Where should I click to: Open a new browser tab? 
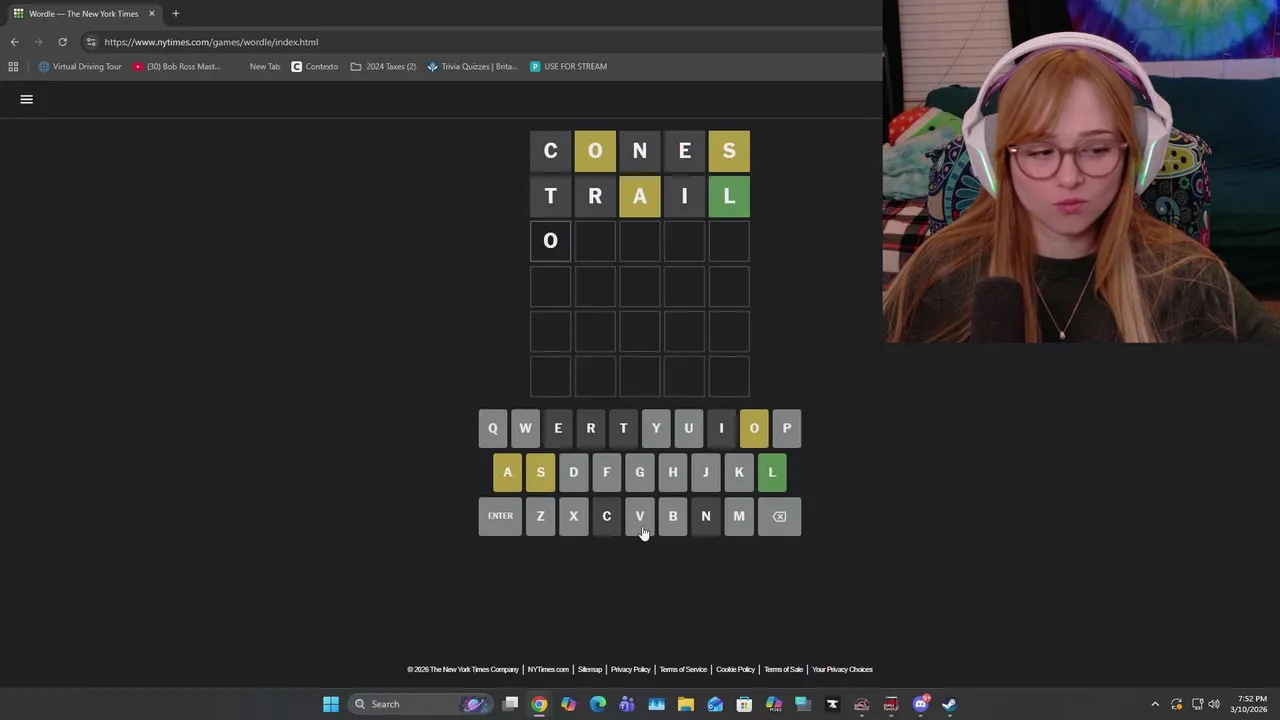[x=175, y=14]
